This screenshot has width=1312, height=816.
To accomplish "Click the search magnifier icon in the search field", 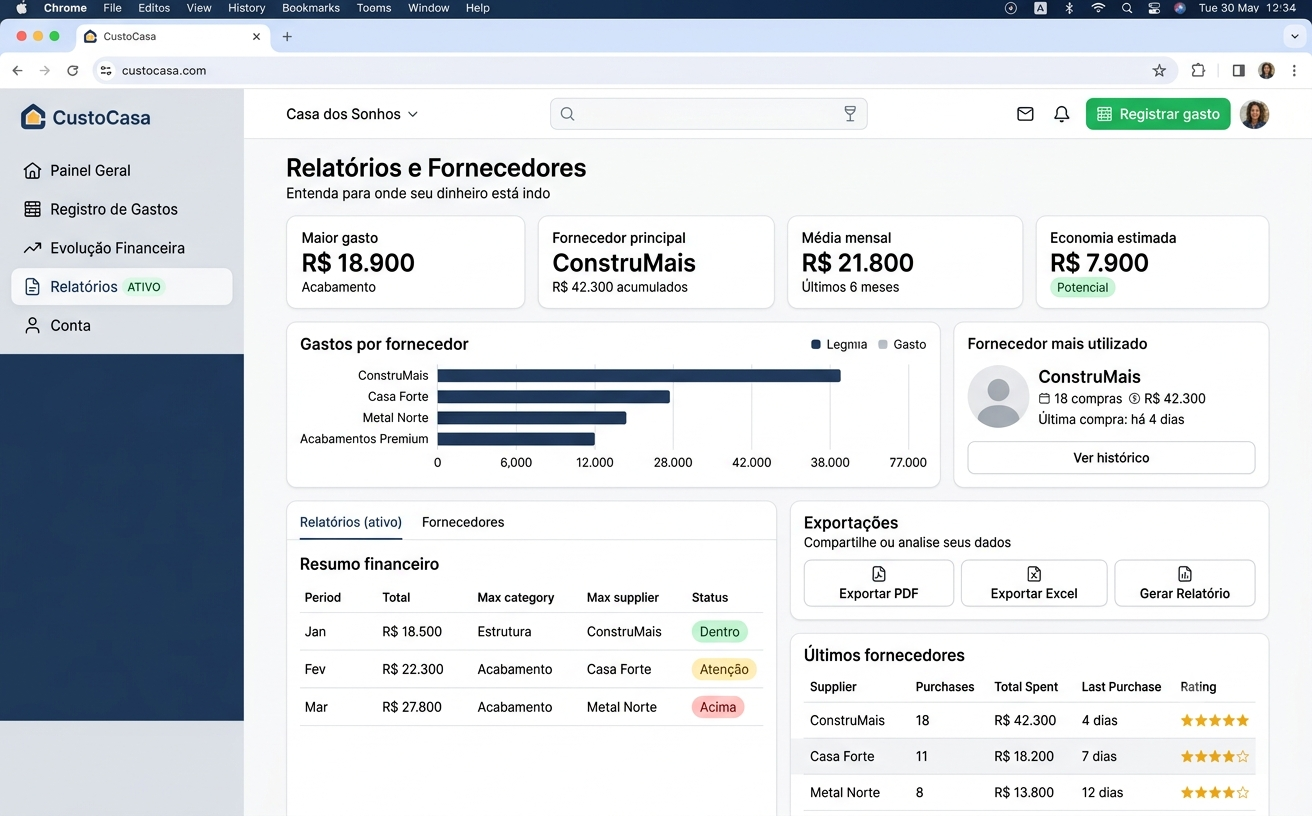I will pos(567,114).
